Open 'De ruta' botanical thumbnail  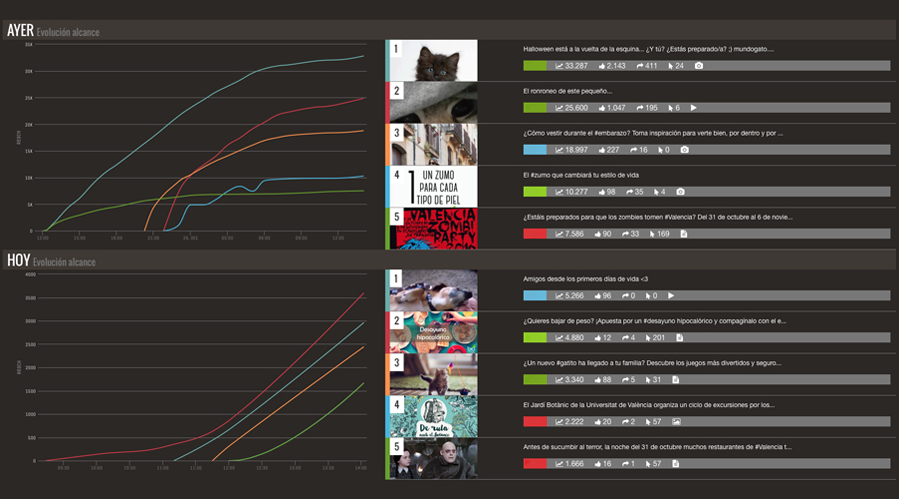tap(434, 416)
